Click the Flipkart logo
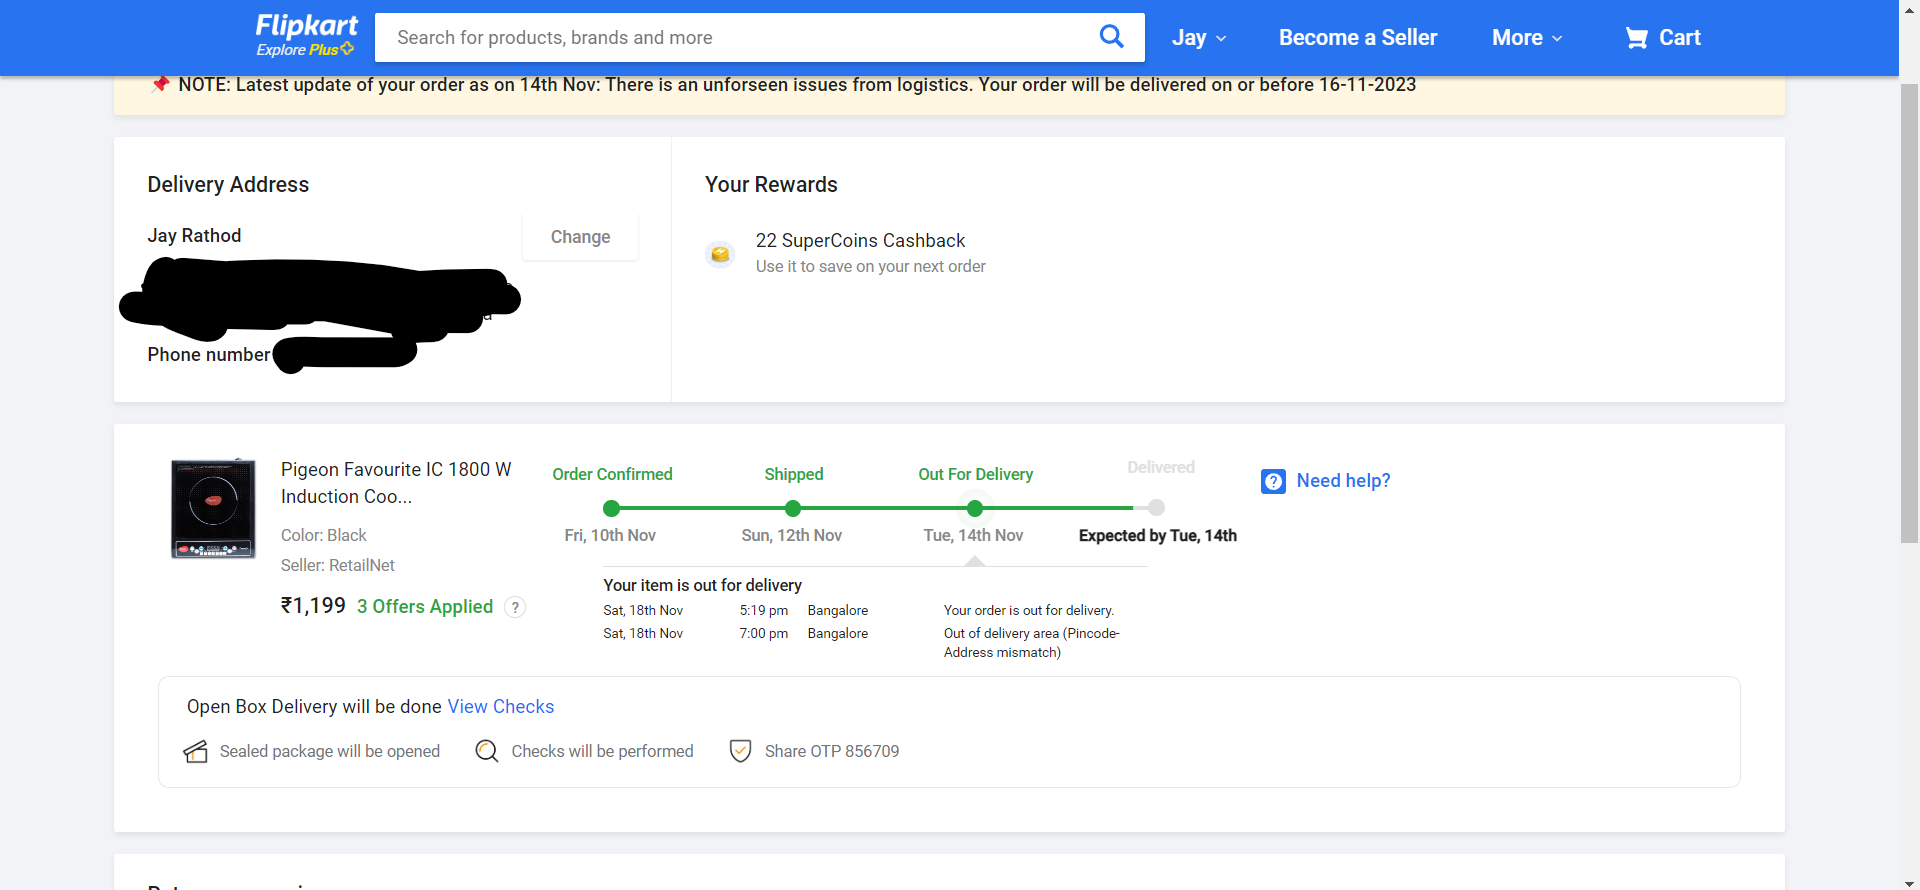Viewport: 1920px width, 890px height. pyautogui.click(x=306, y=26)
